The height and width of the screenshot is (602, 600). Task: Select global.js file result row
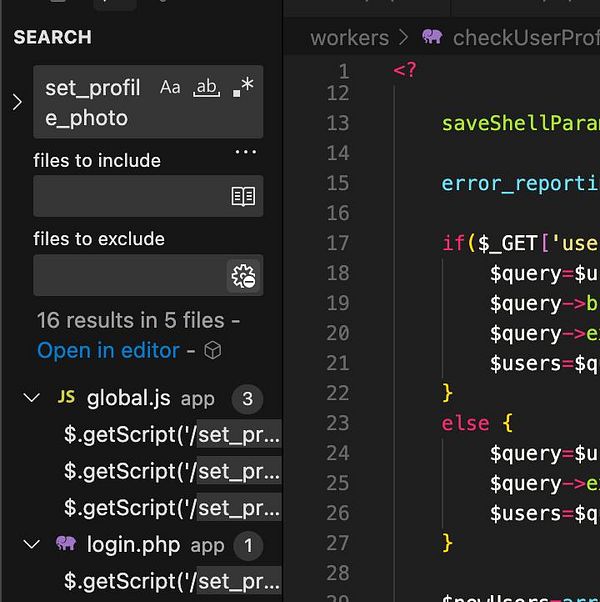tap(141, 399)
